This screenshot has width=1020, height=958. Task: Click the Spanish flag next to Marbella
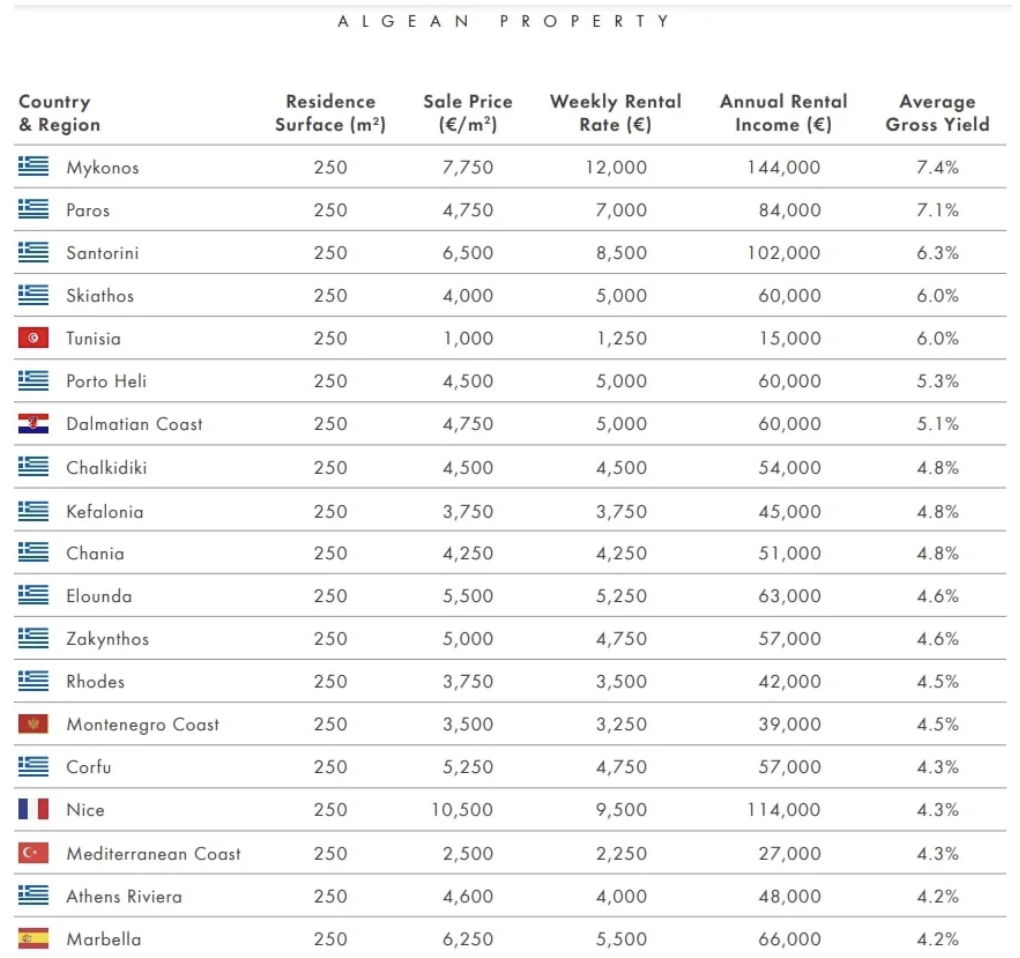pyautogui.click(x=33, y=939)
